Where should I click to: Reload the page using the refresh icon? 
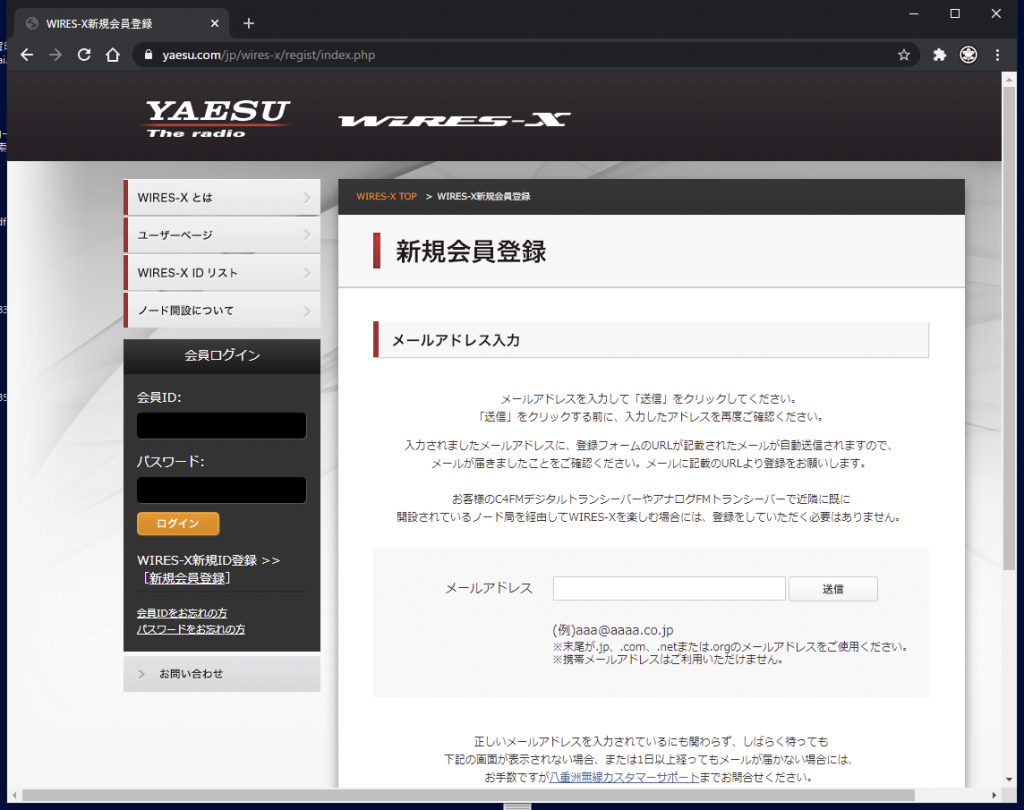(x=83, y=55)
